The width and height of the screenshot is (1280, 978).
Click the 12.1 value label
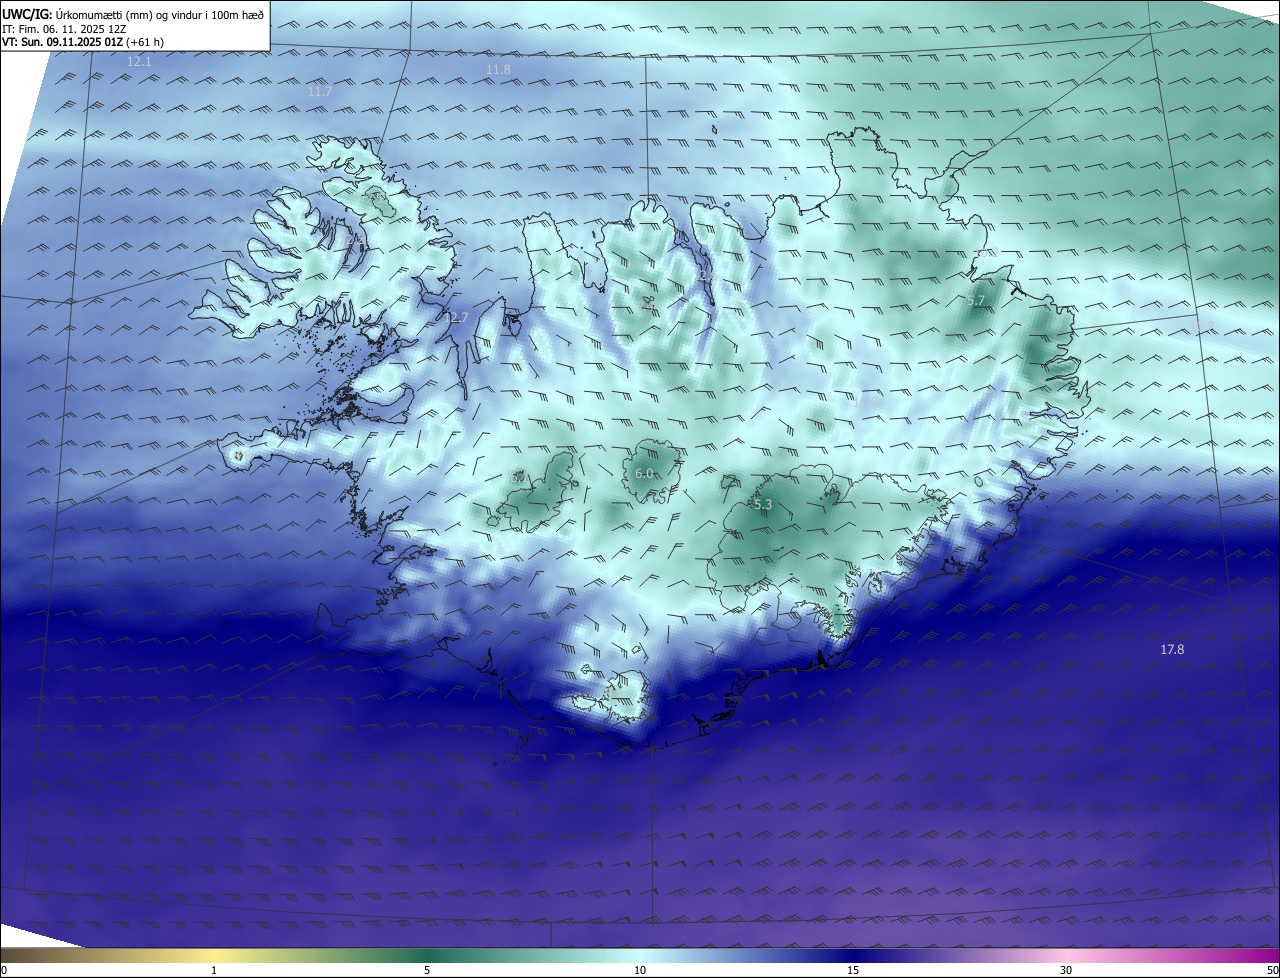[x=139, y=62]
